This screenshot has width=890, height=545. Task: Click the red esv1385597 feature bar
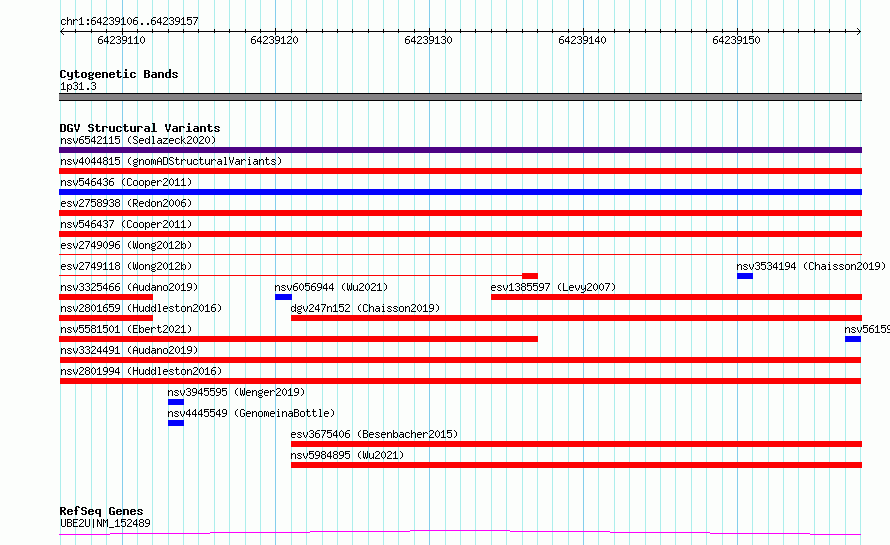[677, 297]
